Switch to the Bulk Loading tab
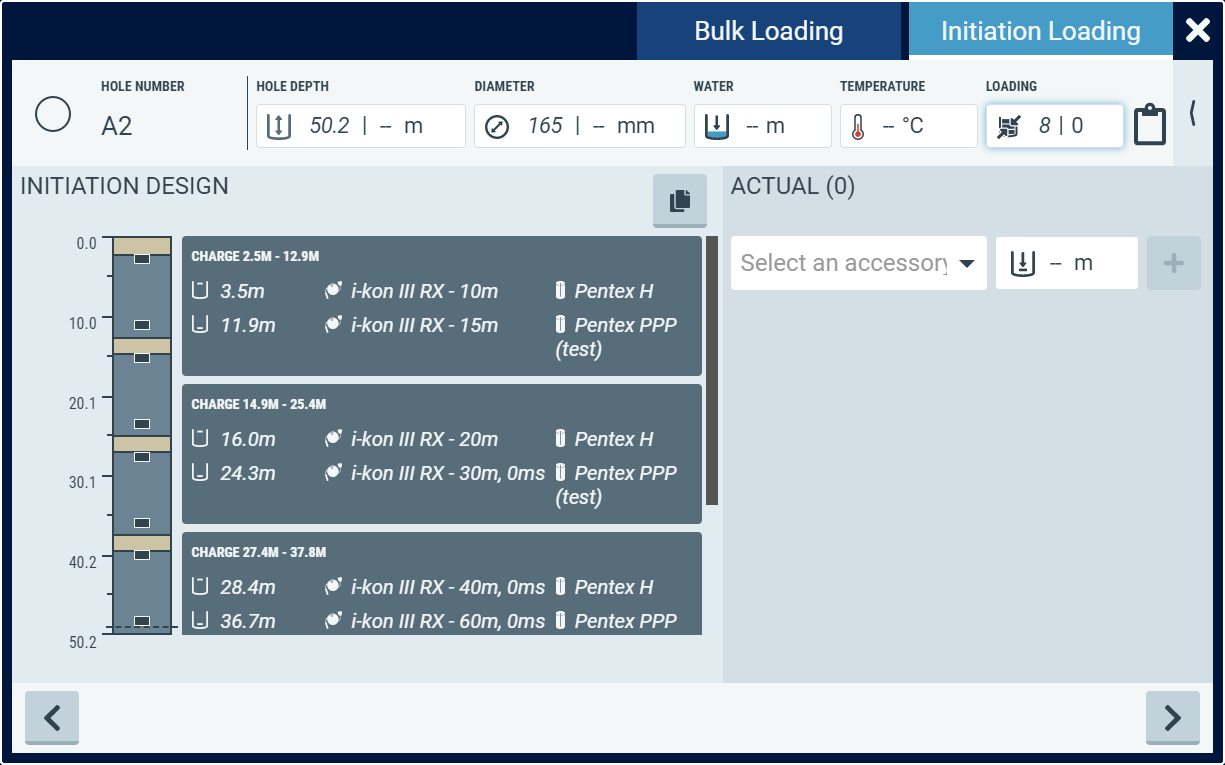This screenshot has height=765, width=1225. [x=769, y=31]
